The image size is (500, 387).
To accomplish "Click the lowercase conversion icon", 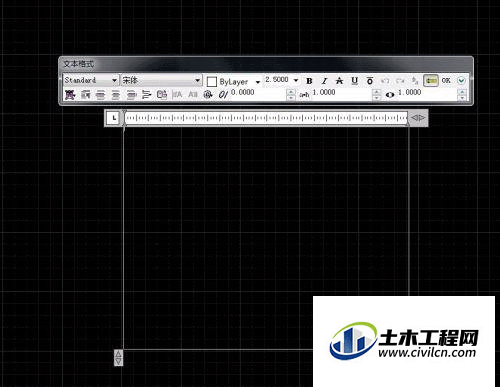I will [193, 95].
